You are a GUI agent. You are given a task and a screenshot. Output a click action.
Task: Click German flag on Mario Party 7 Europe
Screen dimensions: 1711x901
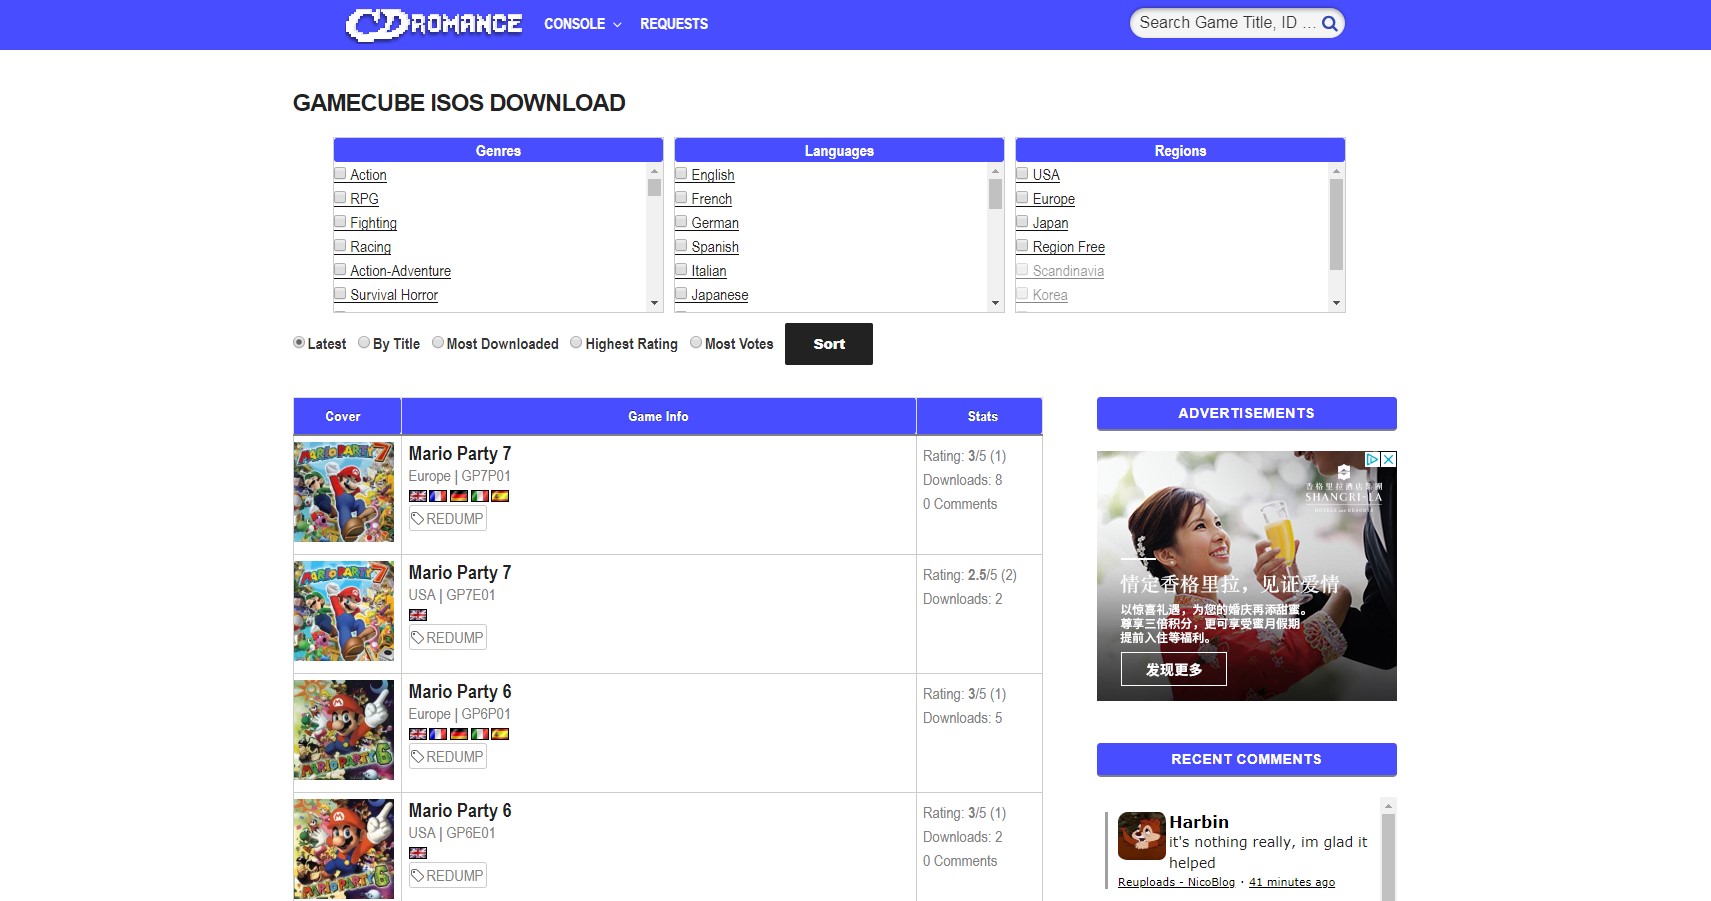(459, 496)
